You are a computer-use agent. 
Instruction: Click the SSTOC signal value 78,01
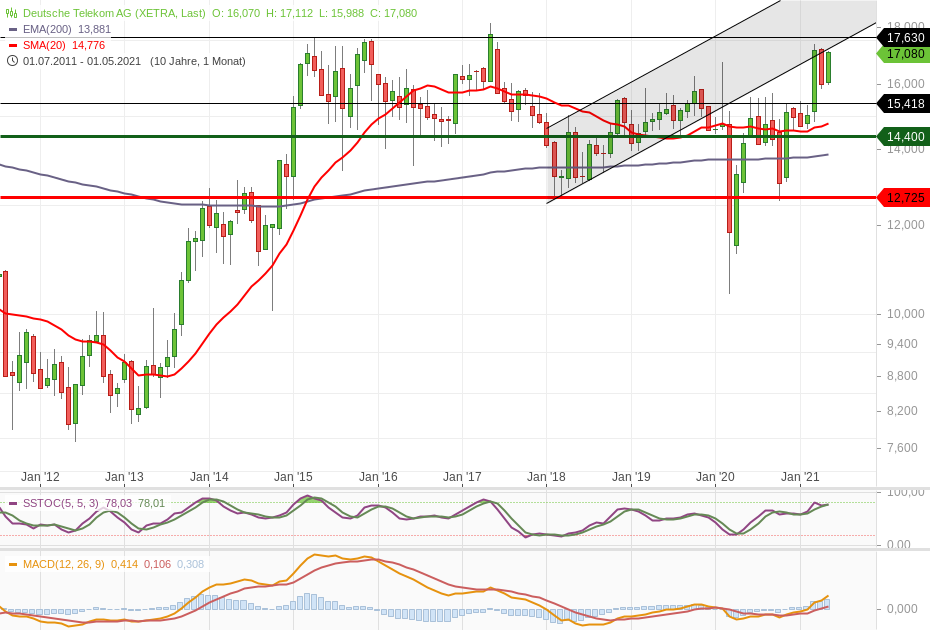[152, 504]
